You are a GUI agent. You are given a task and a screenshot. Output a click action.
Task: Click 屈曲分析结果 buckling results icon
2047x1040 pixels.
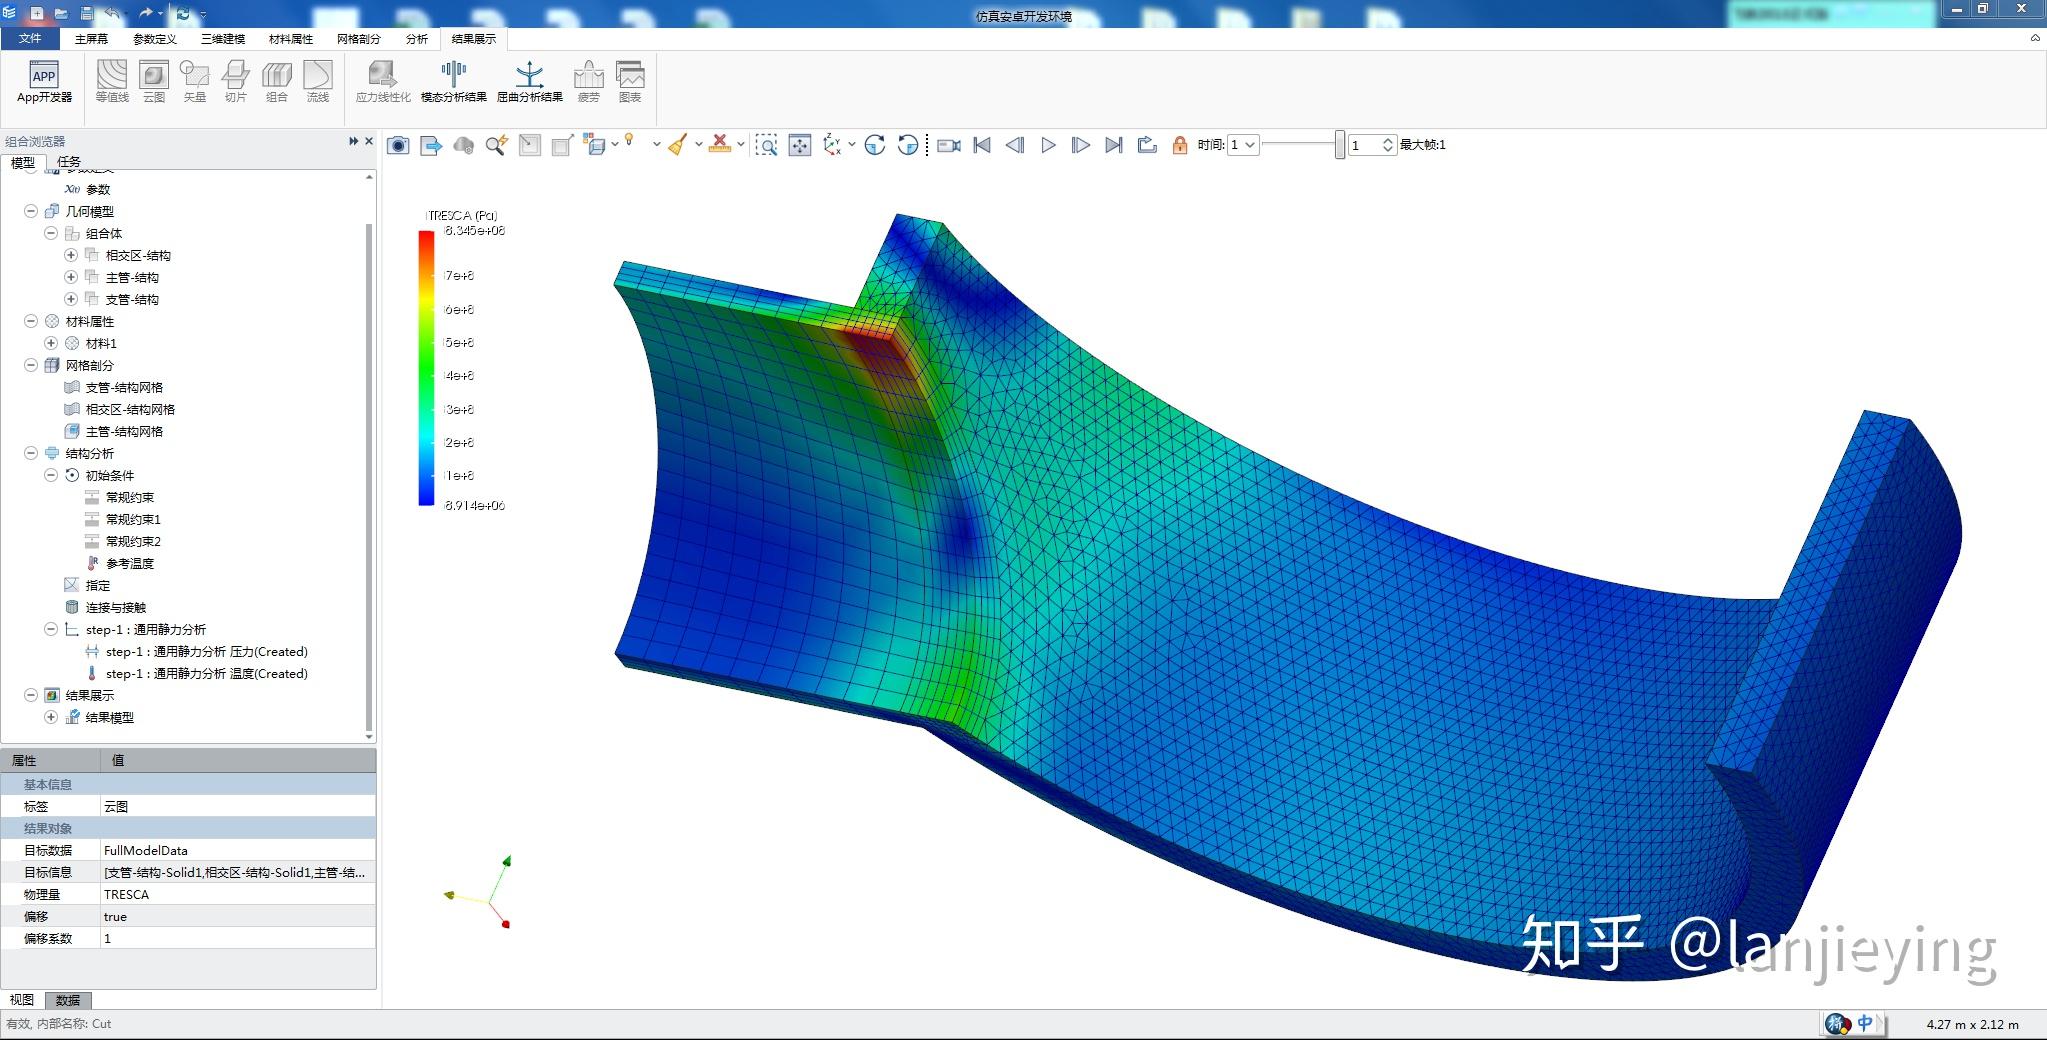pos(530,80)
